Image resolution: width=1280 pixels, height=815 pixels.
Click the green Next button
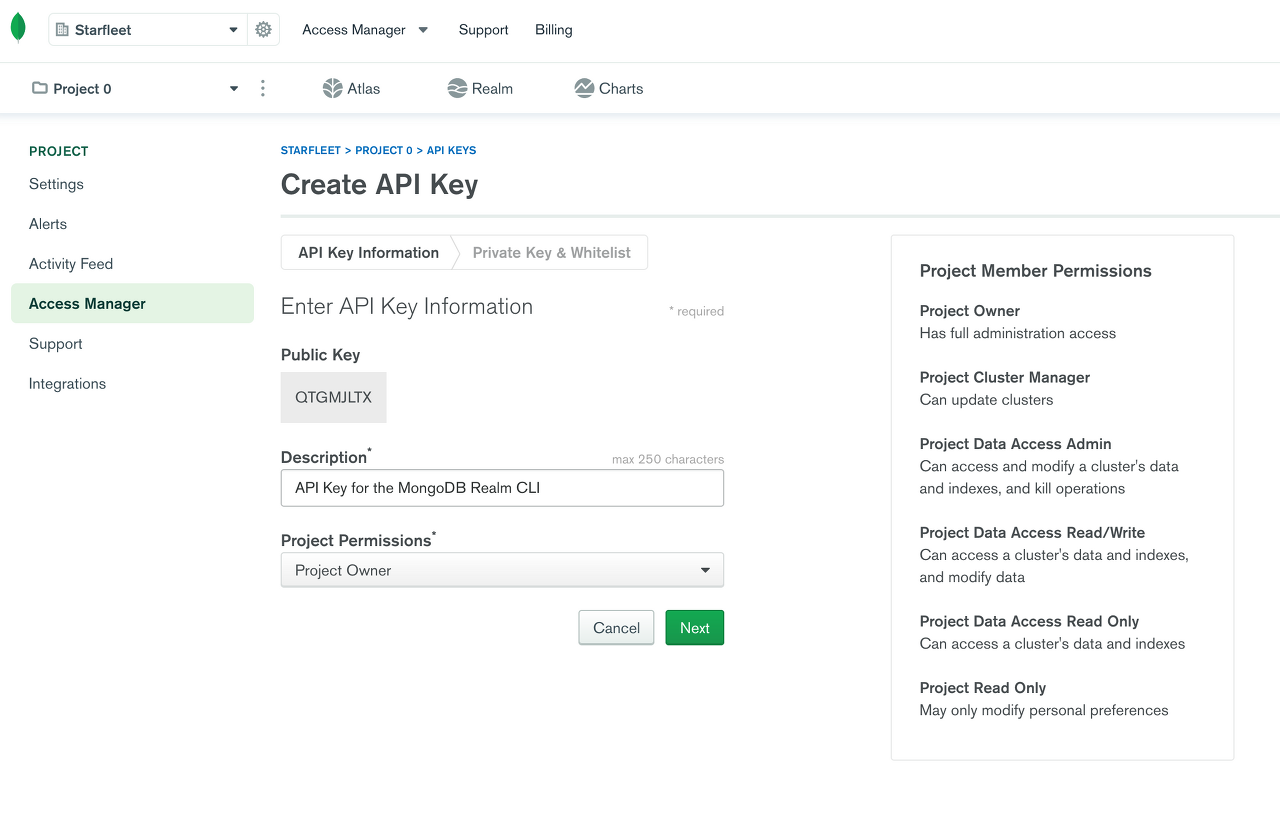click(695, 628)
